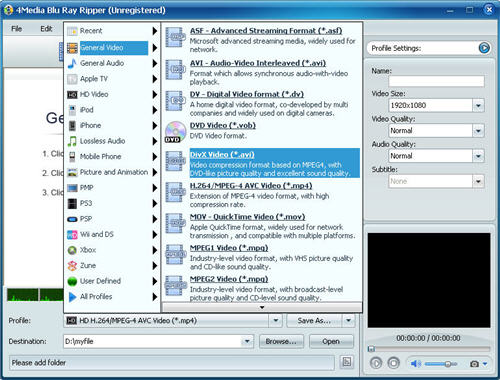
Task: Click the DVD disc icon for VOB
Action: (175, 132)
